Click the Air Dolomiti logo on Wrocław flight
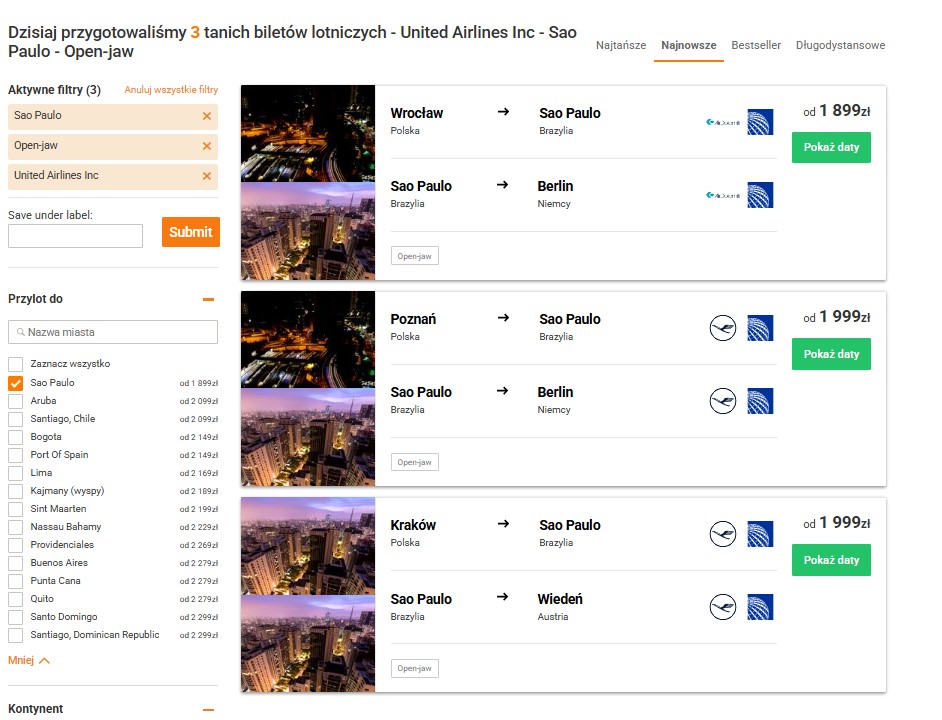The image size is (942, 720). (x=723, y=122)
